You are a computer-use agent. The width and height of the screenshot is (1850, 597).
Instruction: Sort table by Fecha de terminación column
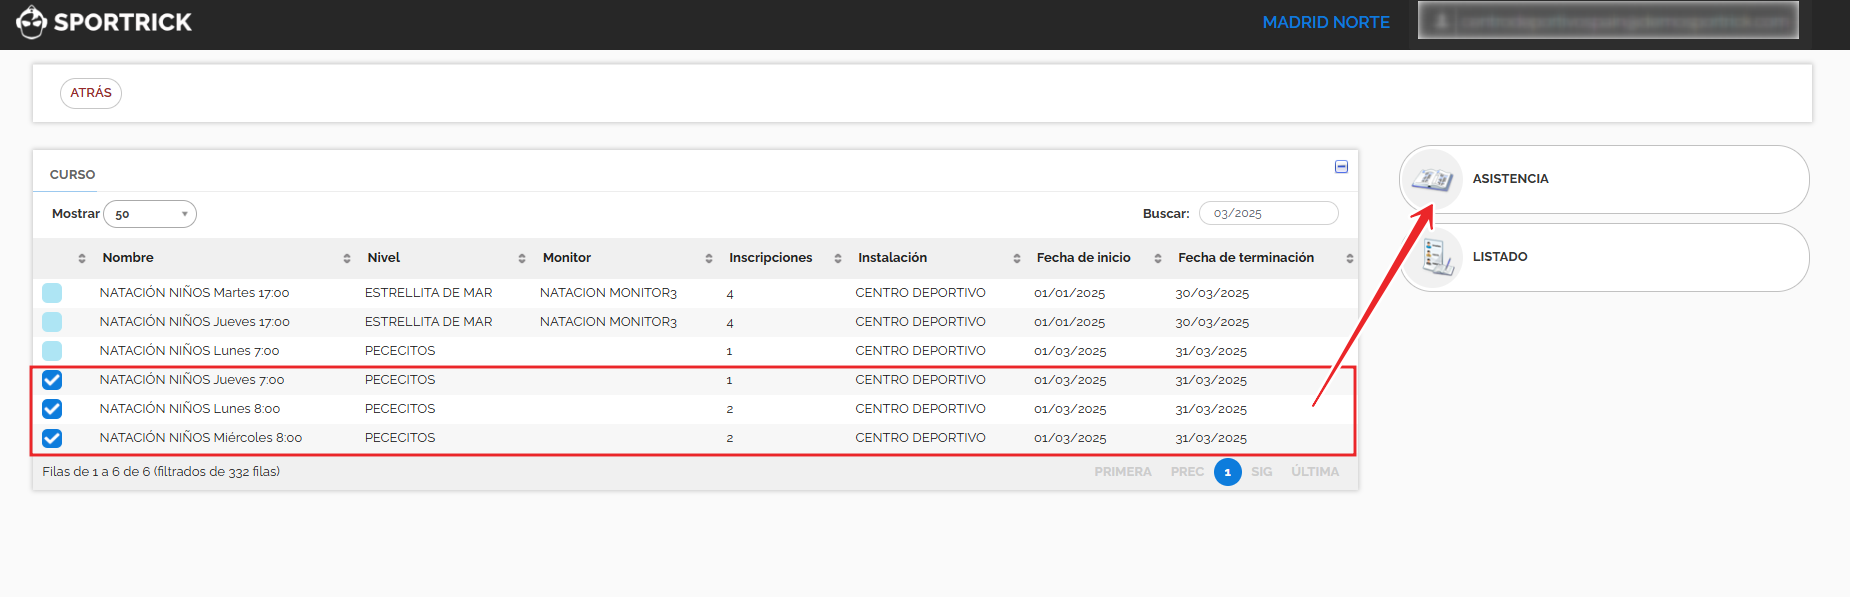tap(1246, 258)
